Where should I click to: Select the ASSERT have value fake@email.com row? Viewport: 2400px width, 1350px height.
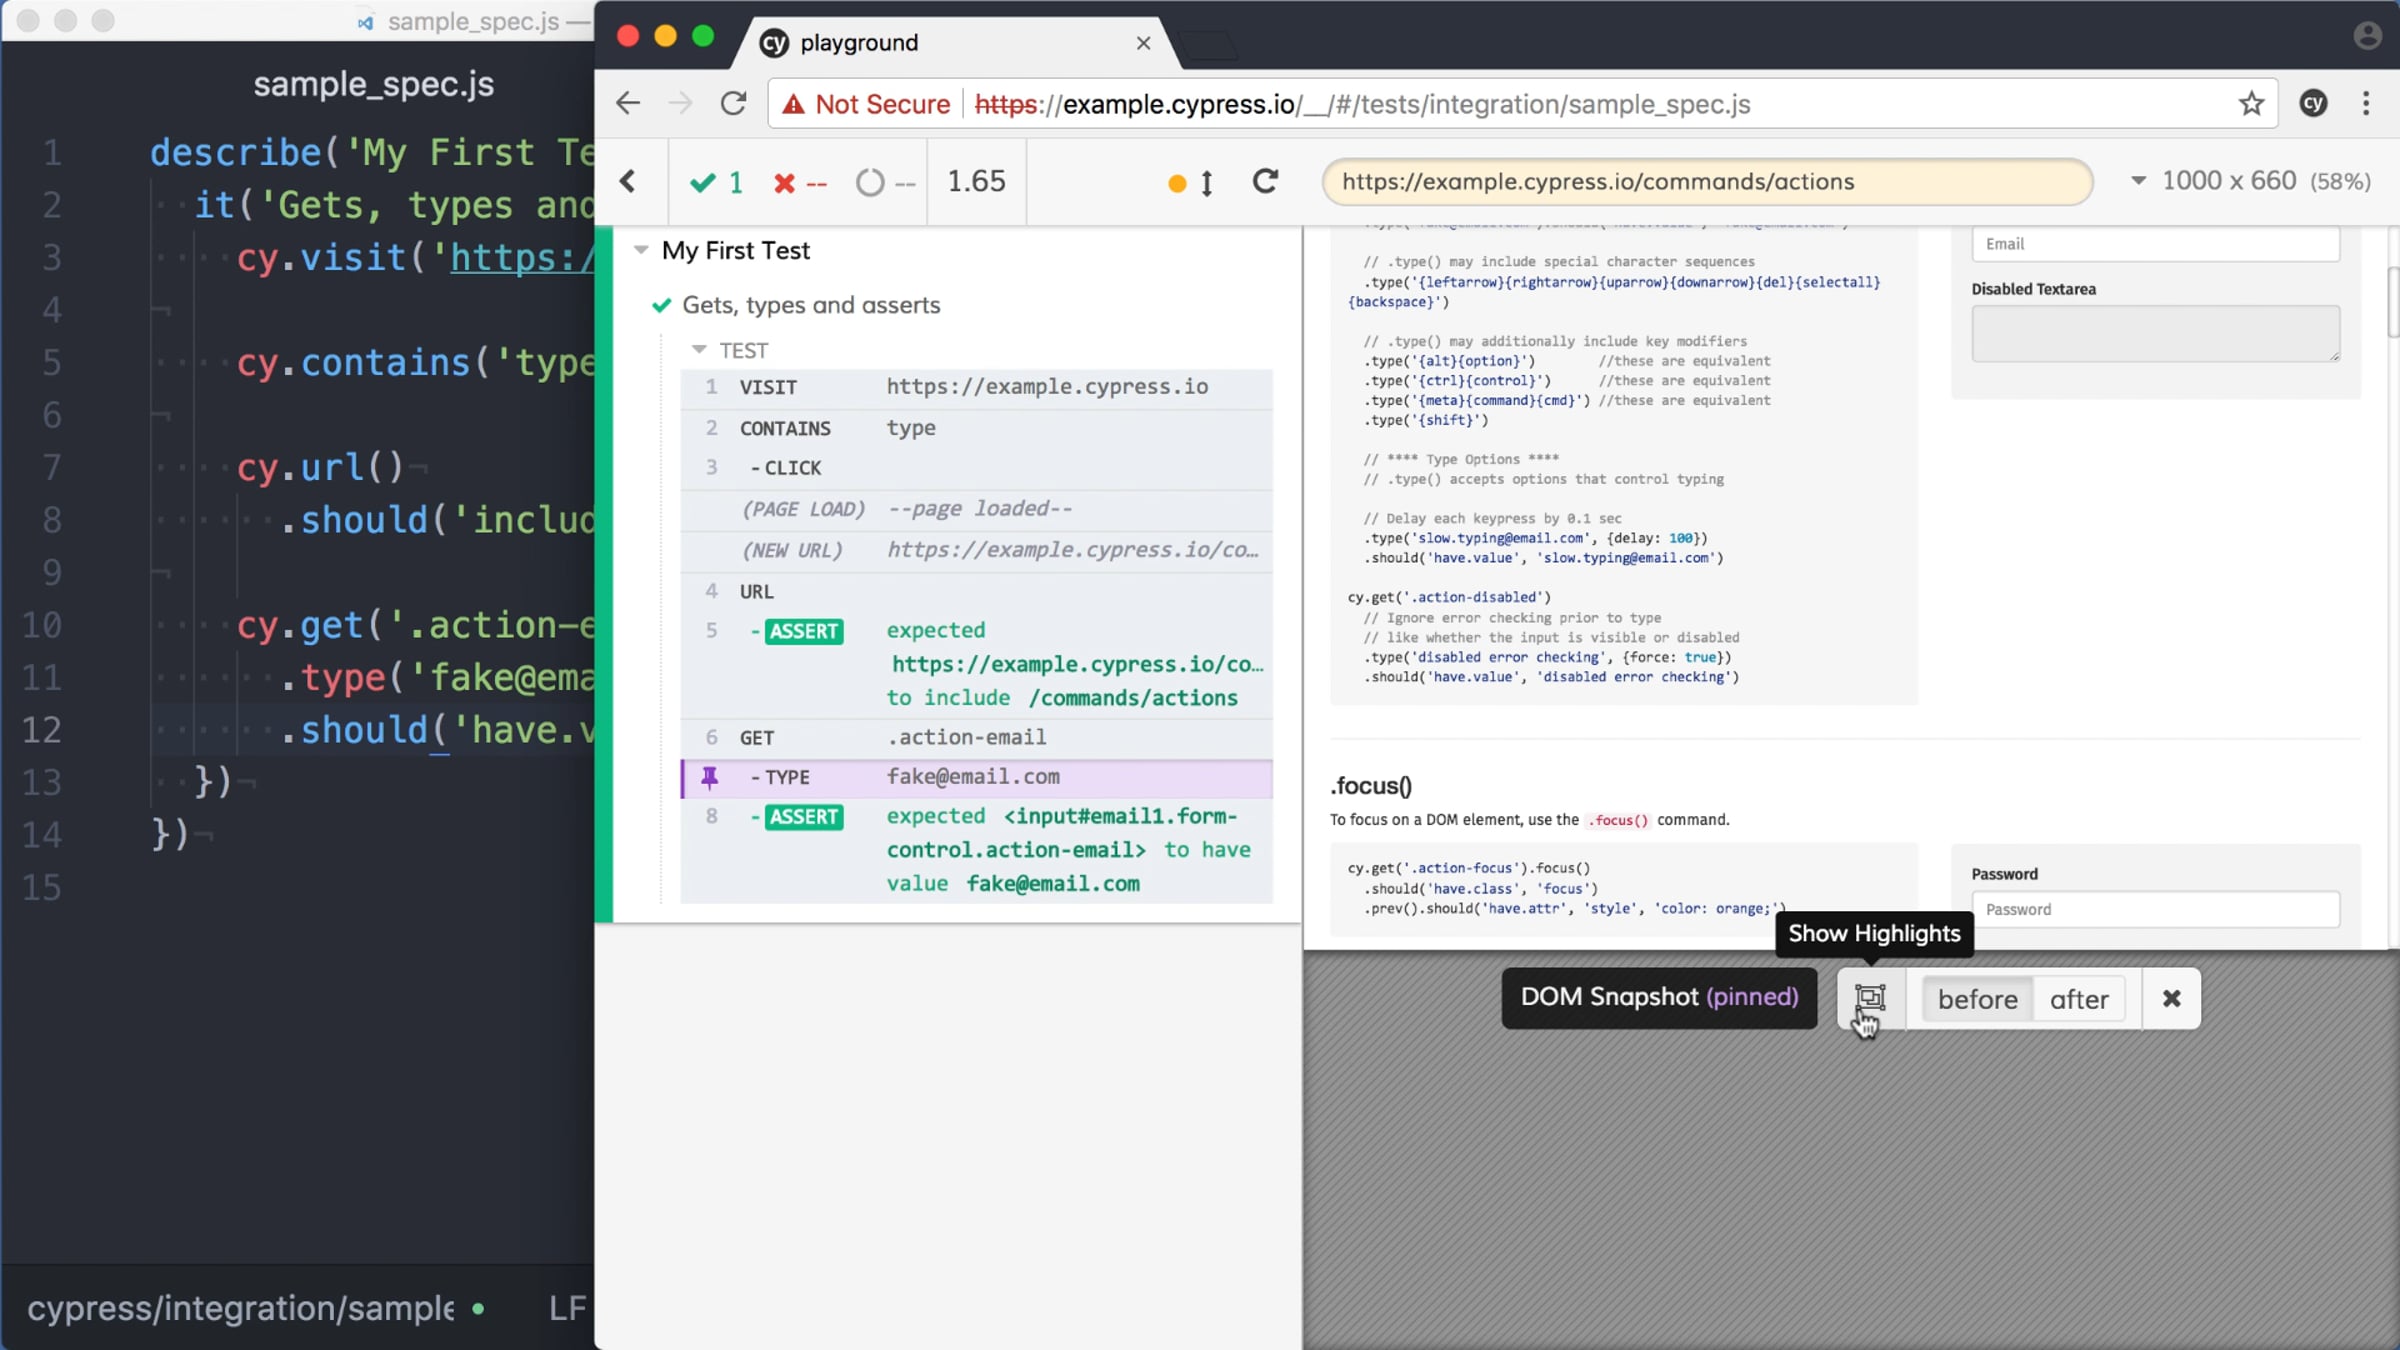(976, 850)
